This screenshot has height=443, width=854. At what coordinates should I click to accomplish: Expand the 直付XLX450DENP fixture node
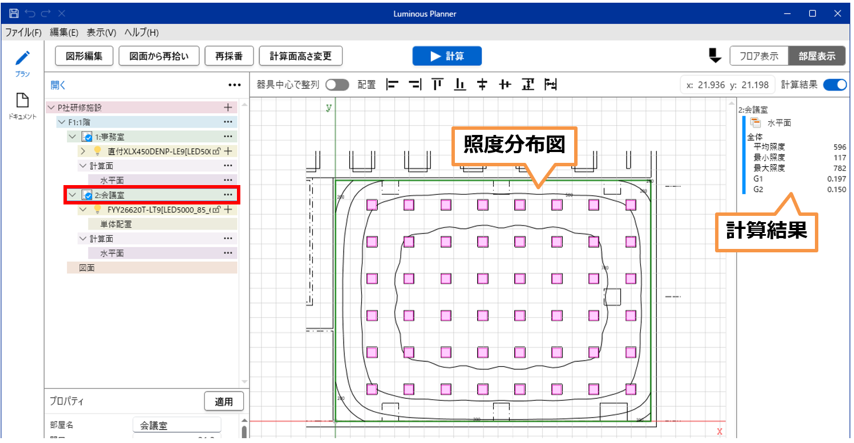[x=83, y=151]
